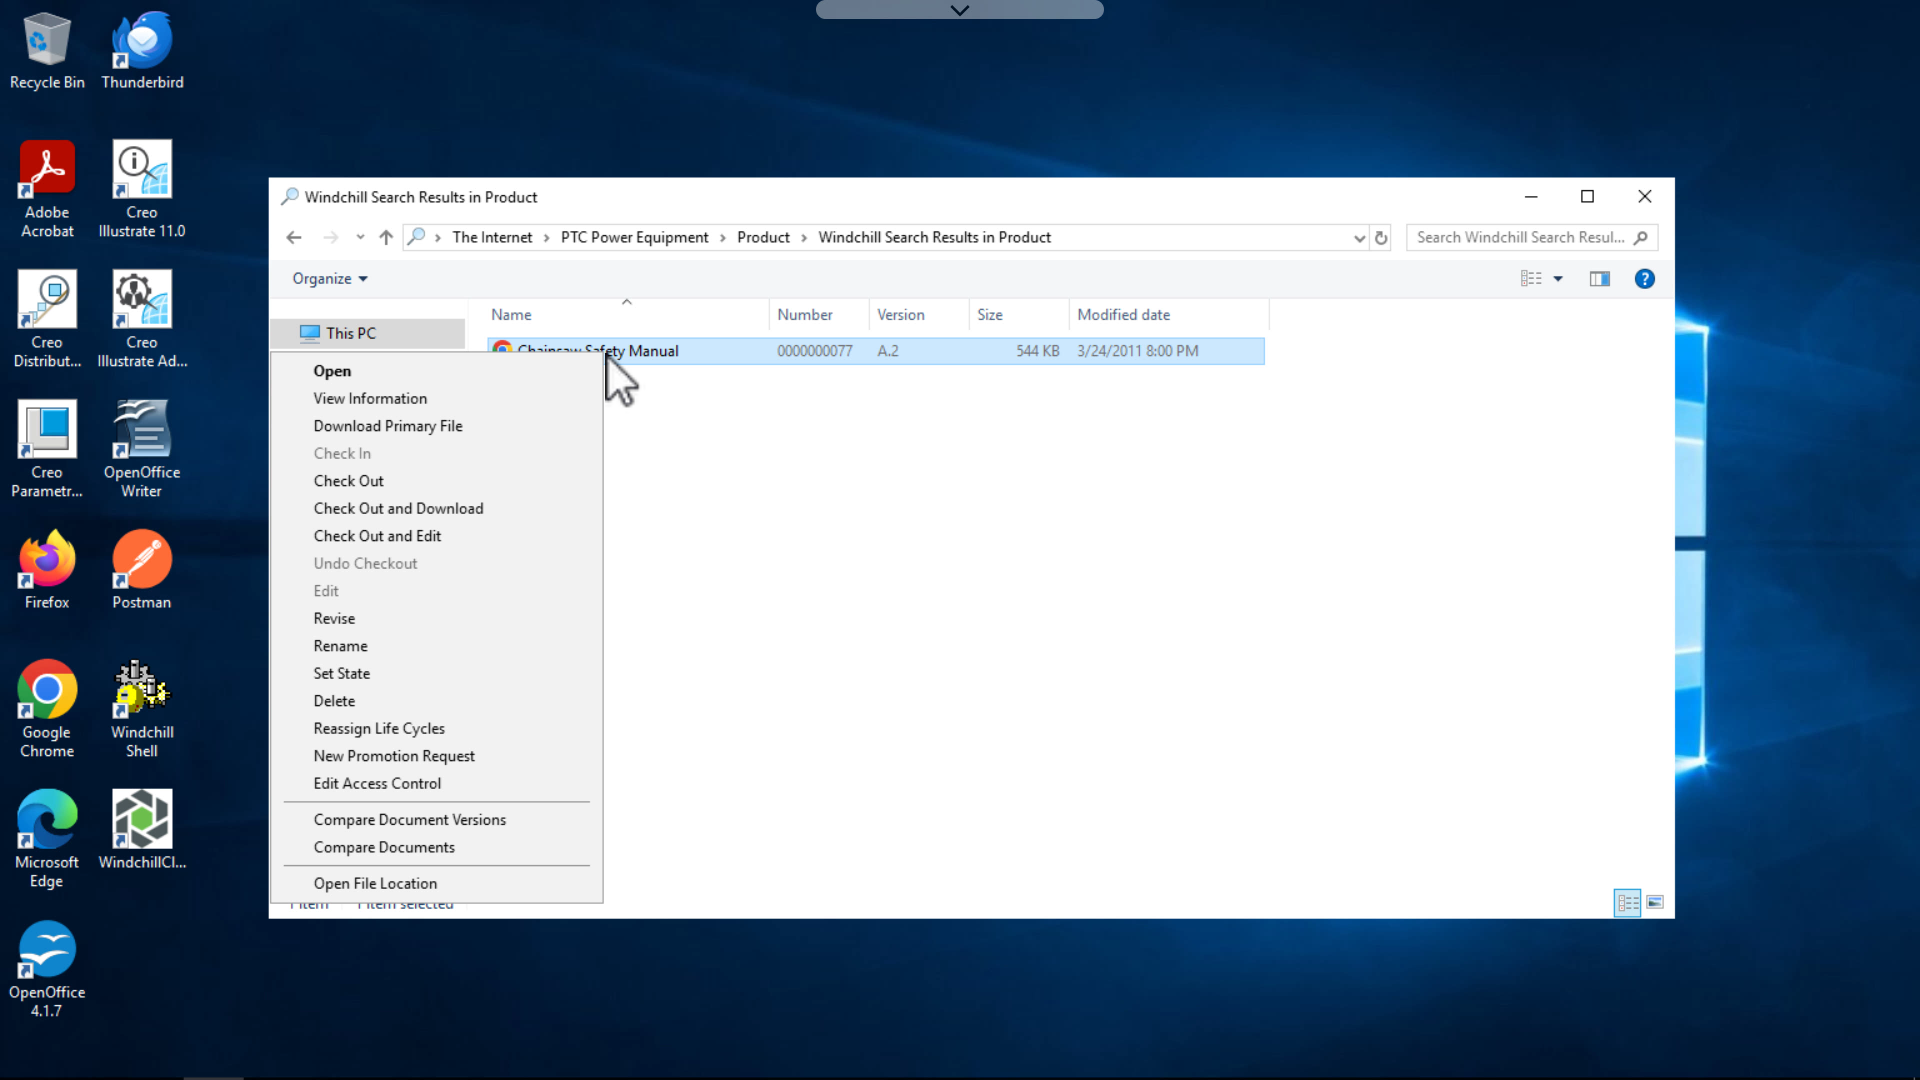Screen dimensions: 1920x1080
Task: Click inside the Windchill search field
Action: (x=1520, y=237)
